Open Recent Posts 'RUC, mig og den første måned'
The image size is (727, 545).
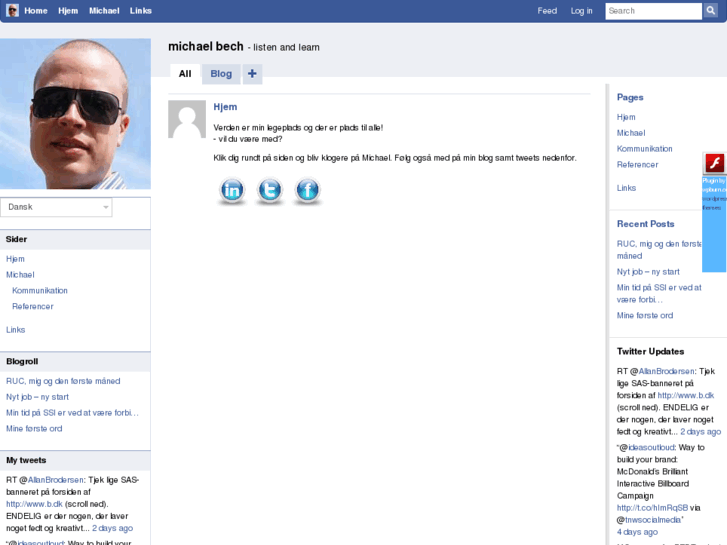[x=659, y=250]
